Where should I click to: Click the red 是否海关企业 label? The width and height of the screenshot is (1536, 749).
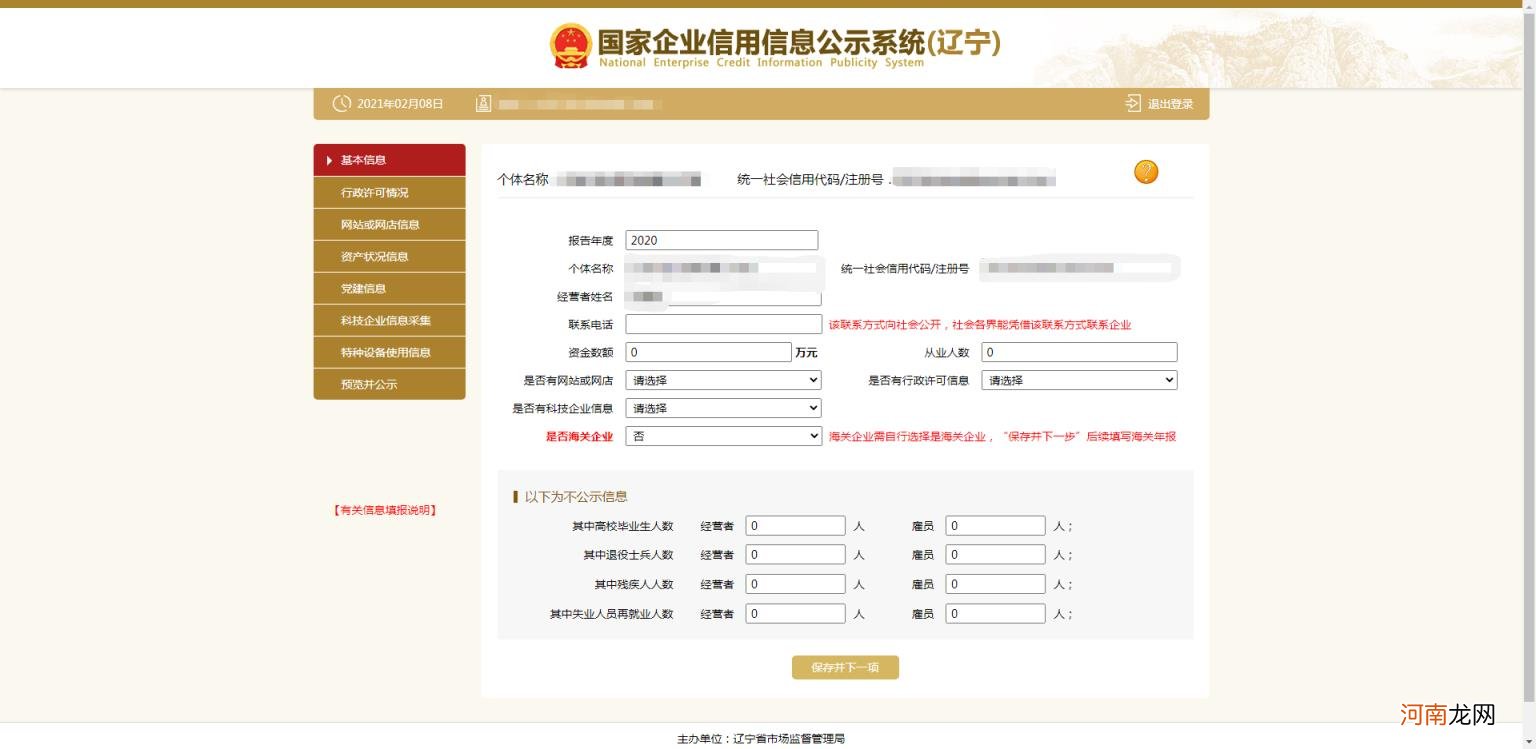click(579, 437)
